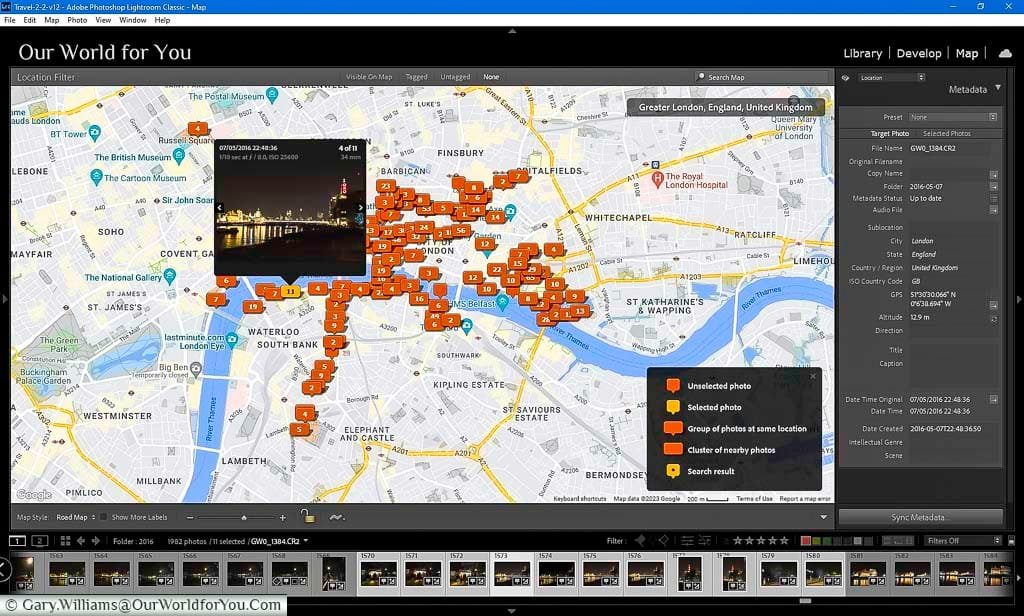Select Untagged location filter

pyautogui.click(x=455, y=76)
